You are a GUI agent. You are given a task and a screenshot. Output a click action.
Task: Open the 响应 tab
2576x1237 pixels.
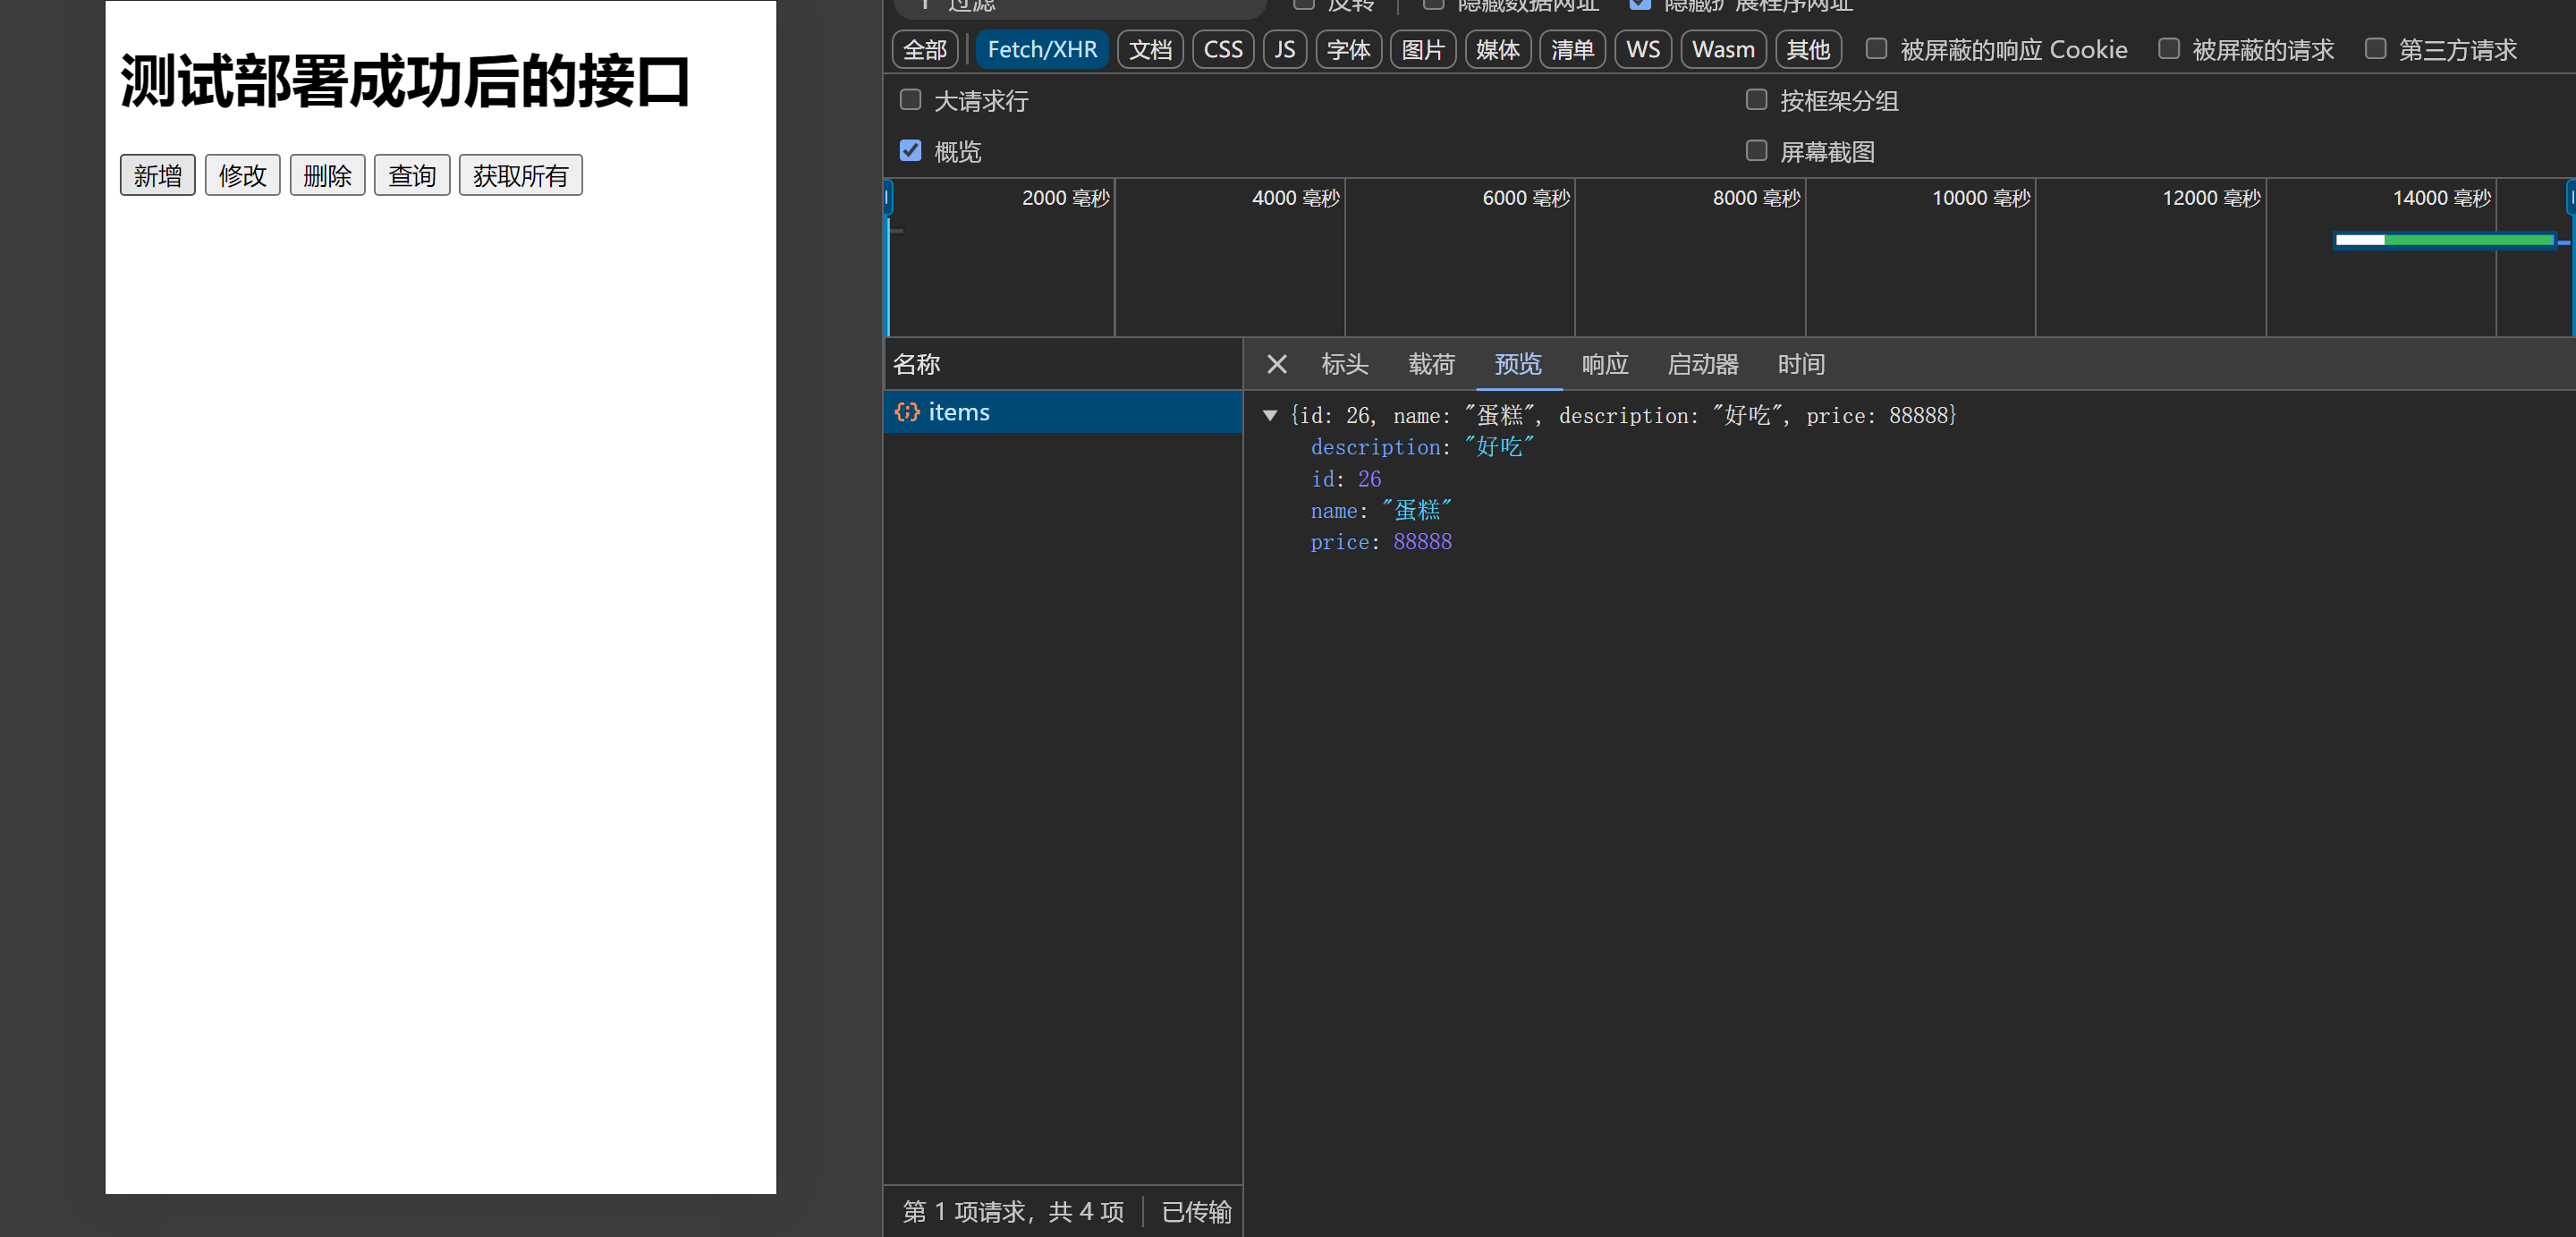pyautogui.click(x=1604, y=364)
